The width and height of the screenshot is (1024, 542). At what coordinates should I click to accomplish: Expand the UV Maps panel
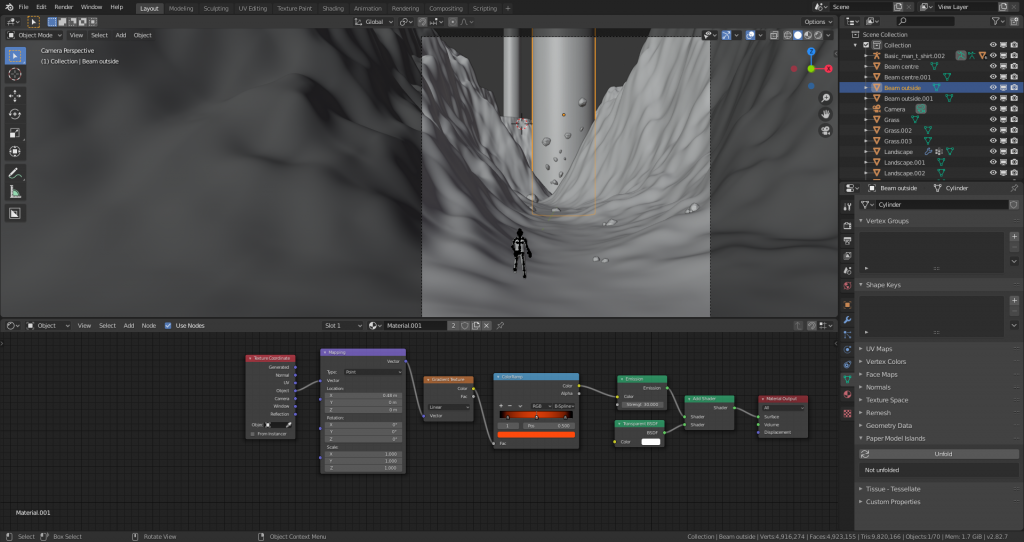coord(878,349)
